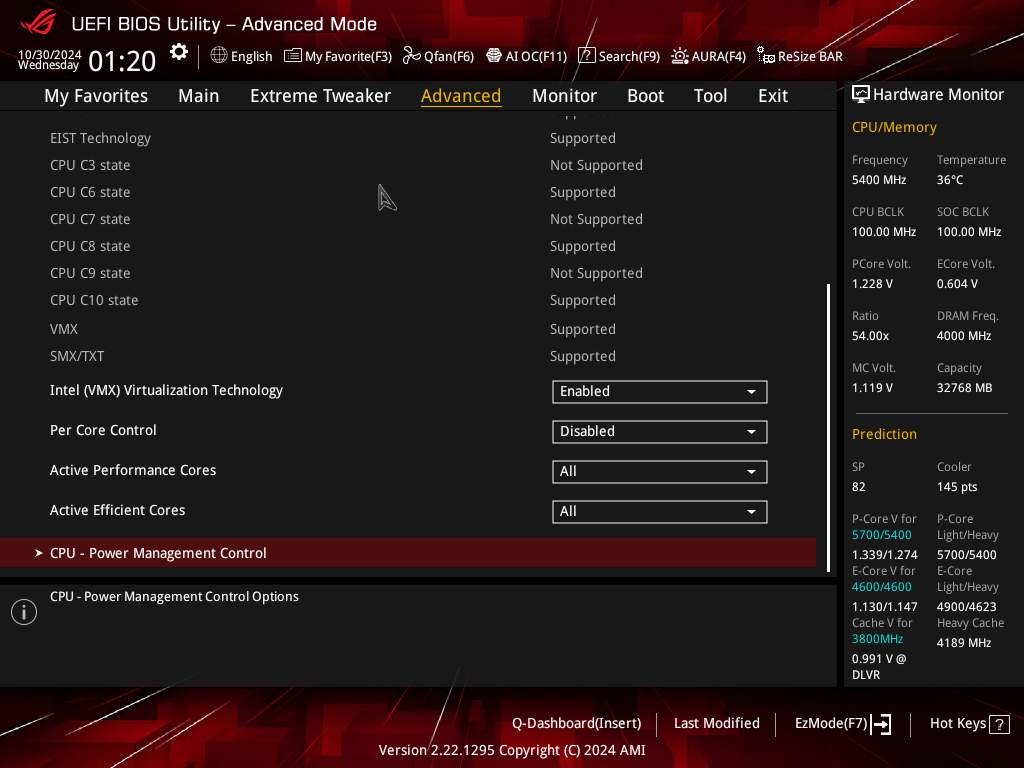This screenshot has width=1024, height=768.
Task: Switch to the Monitor tab
Action: pos(564,96)
